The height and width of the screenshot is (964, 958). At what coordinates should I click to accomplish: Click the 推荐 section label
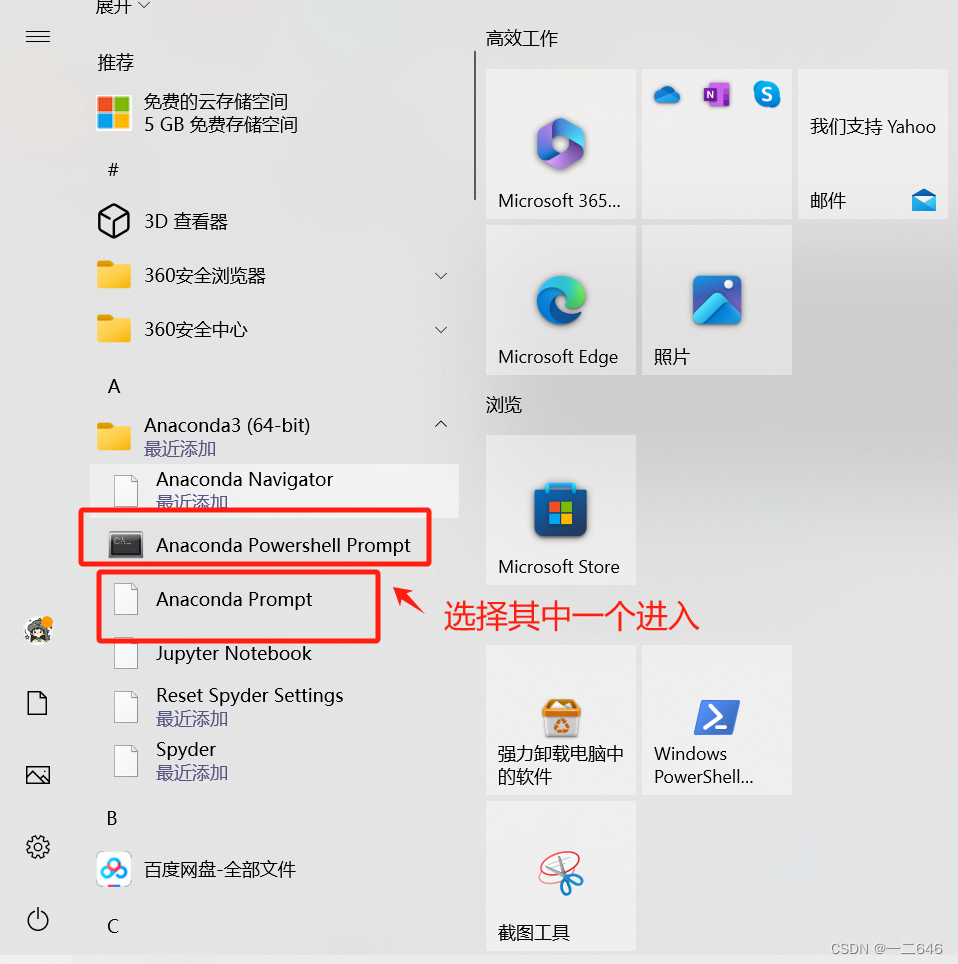point(115,63)
